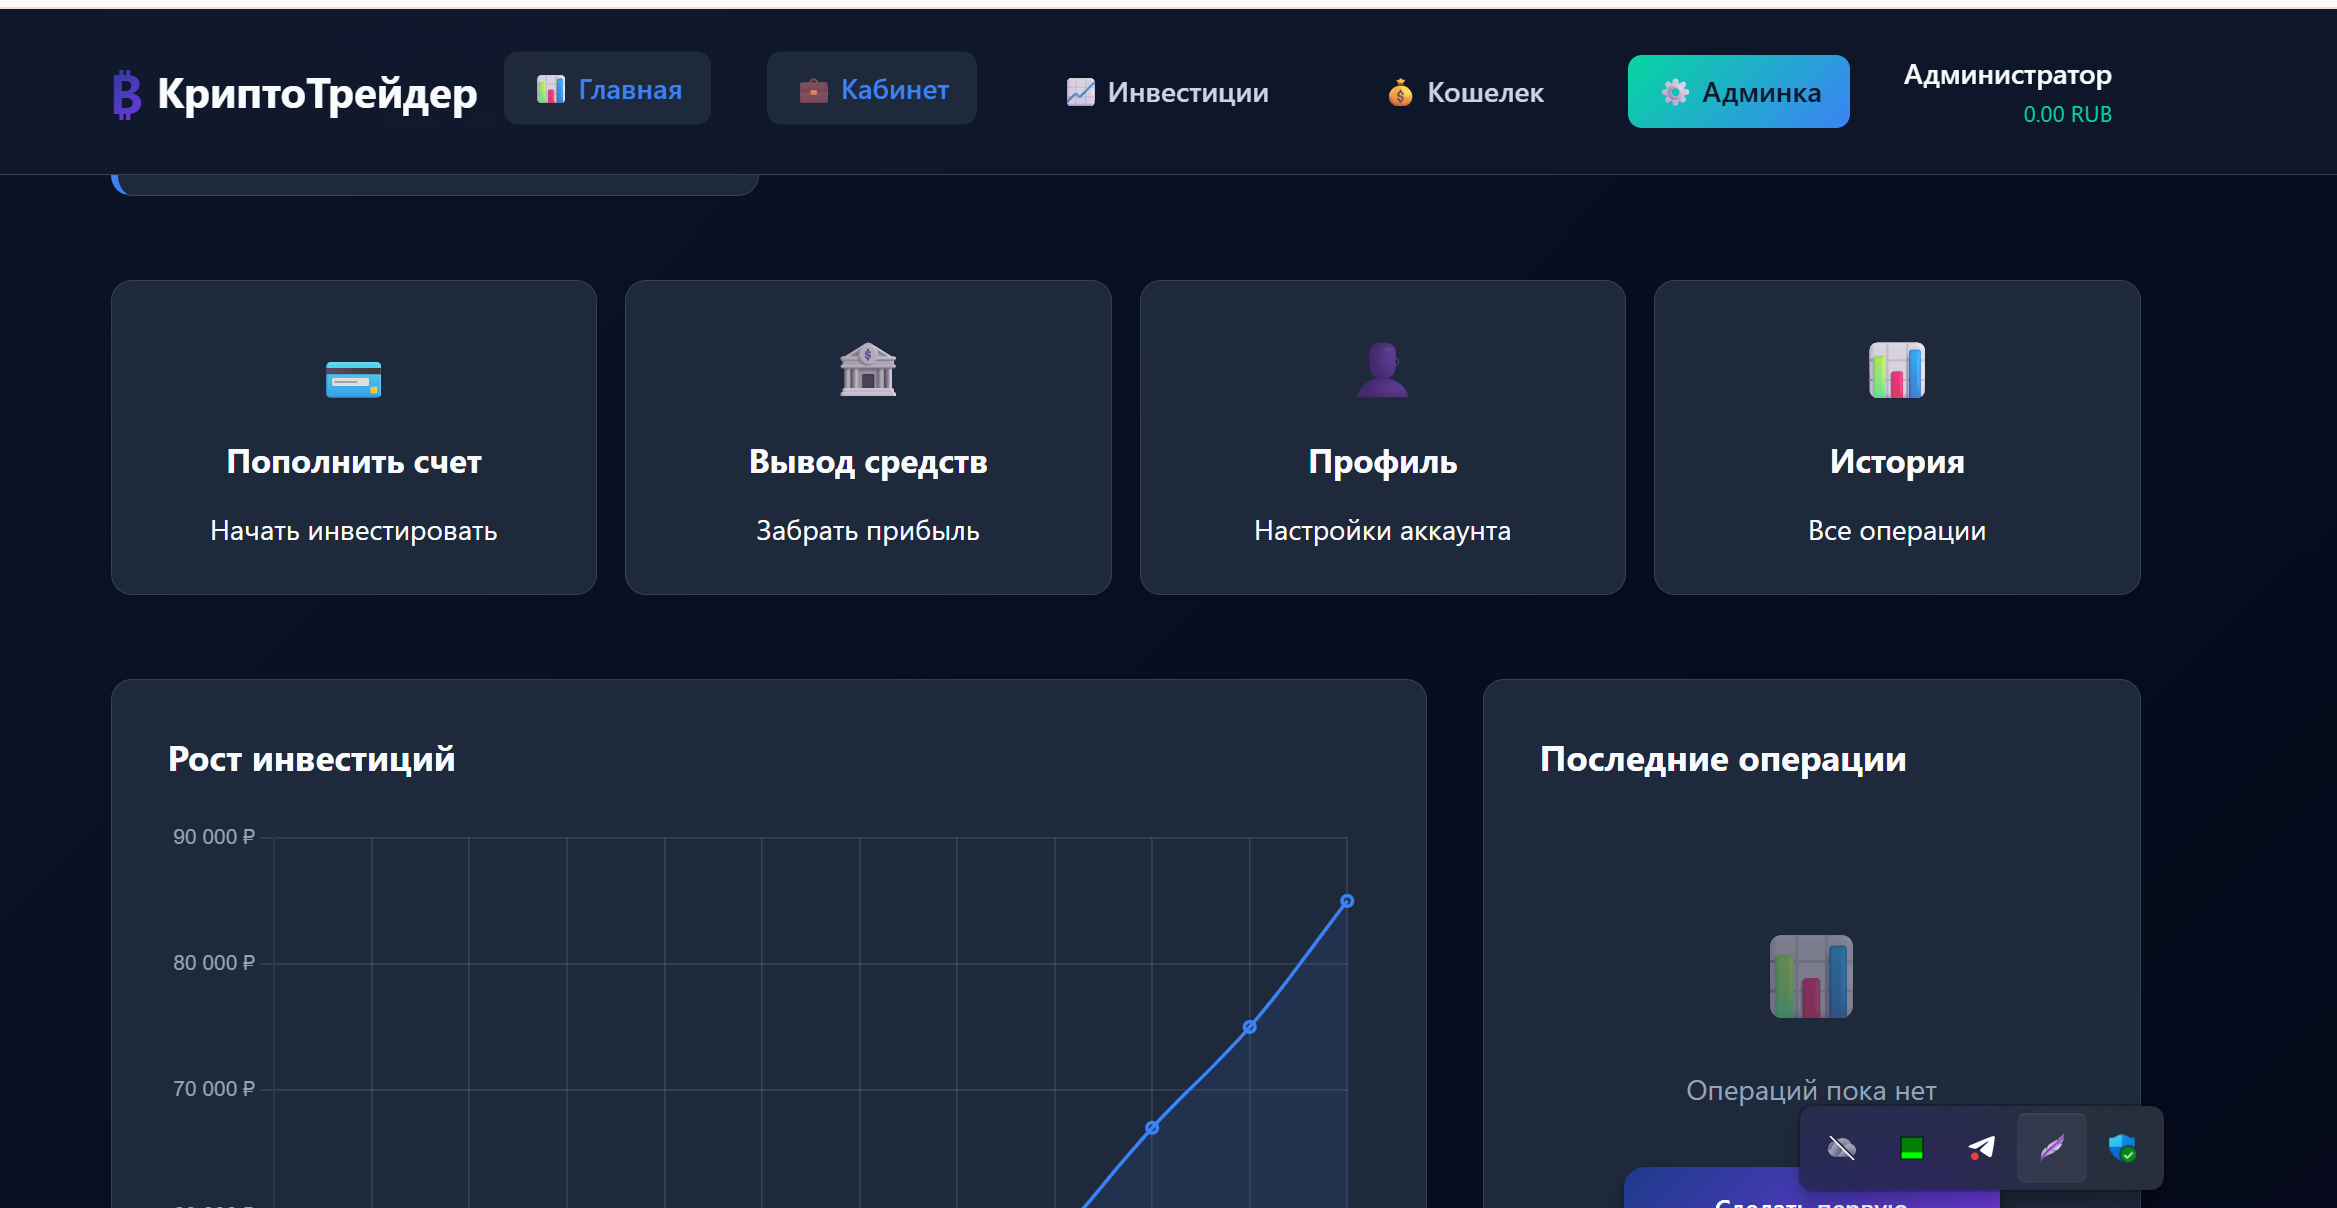The image size is (2337, 1208).
Task: Click the highest data point on the chart
Action: pos(1347,901)
